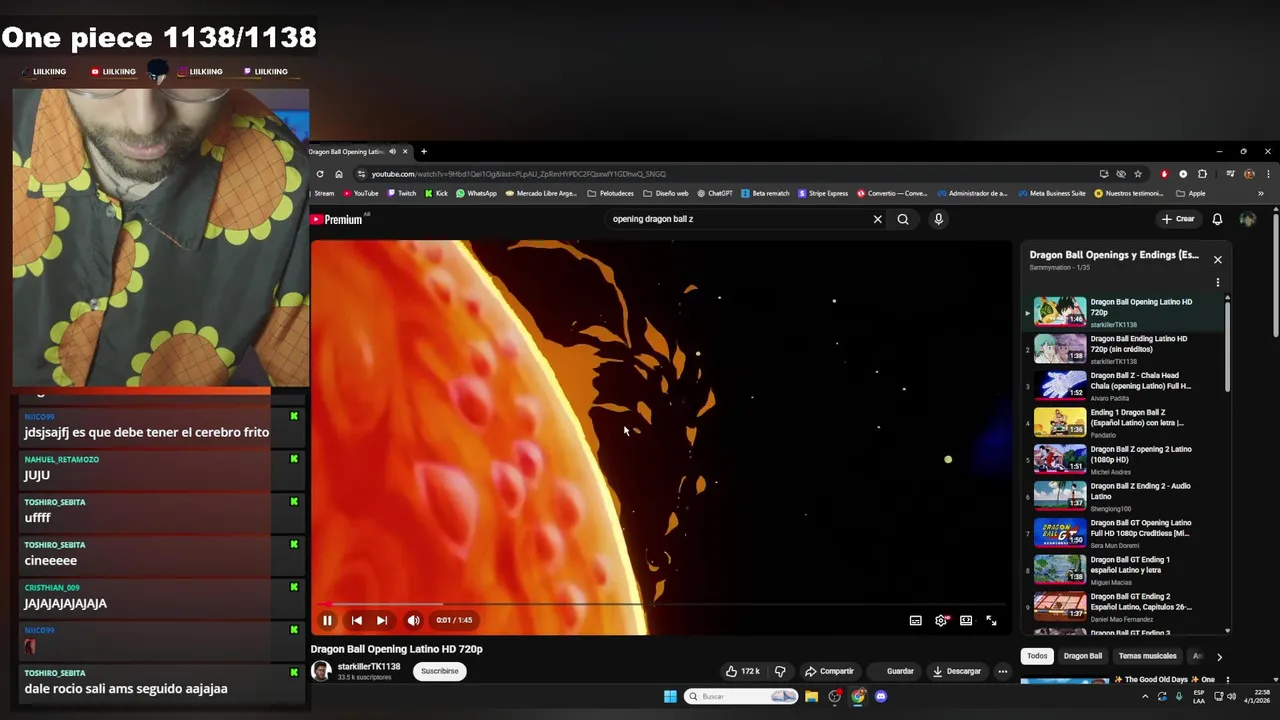Click Compartir share button

[x=829, y=671]
